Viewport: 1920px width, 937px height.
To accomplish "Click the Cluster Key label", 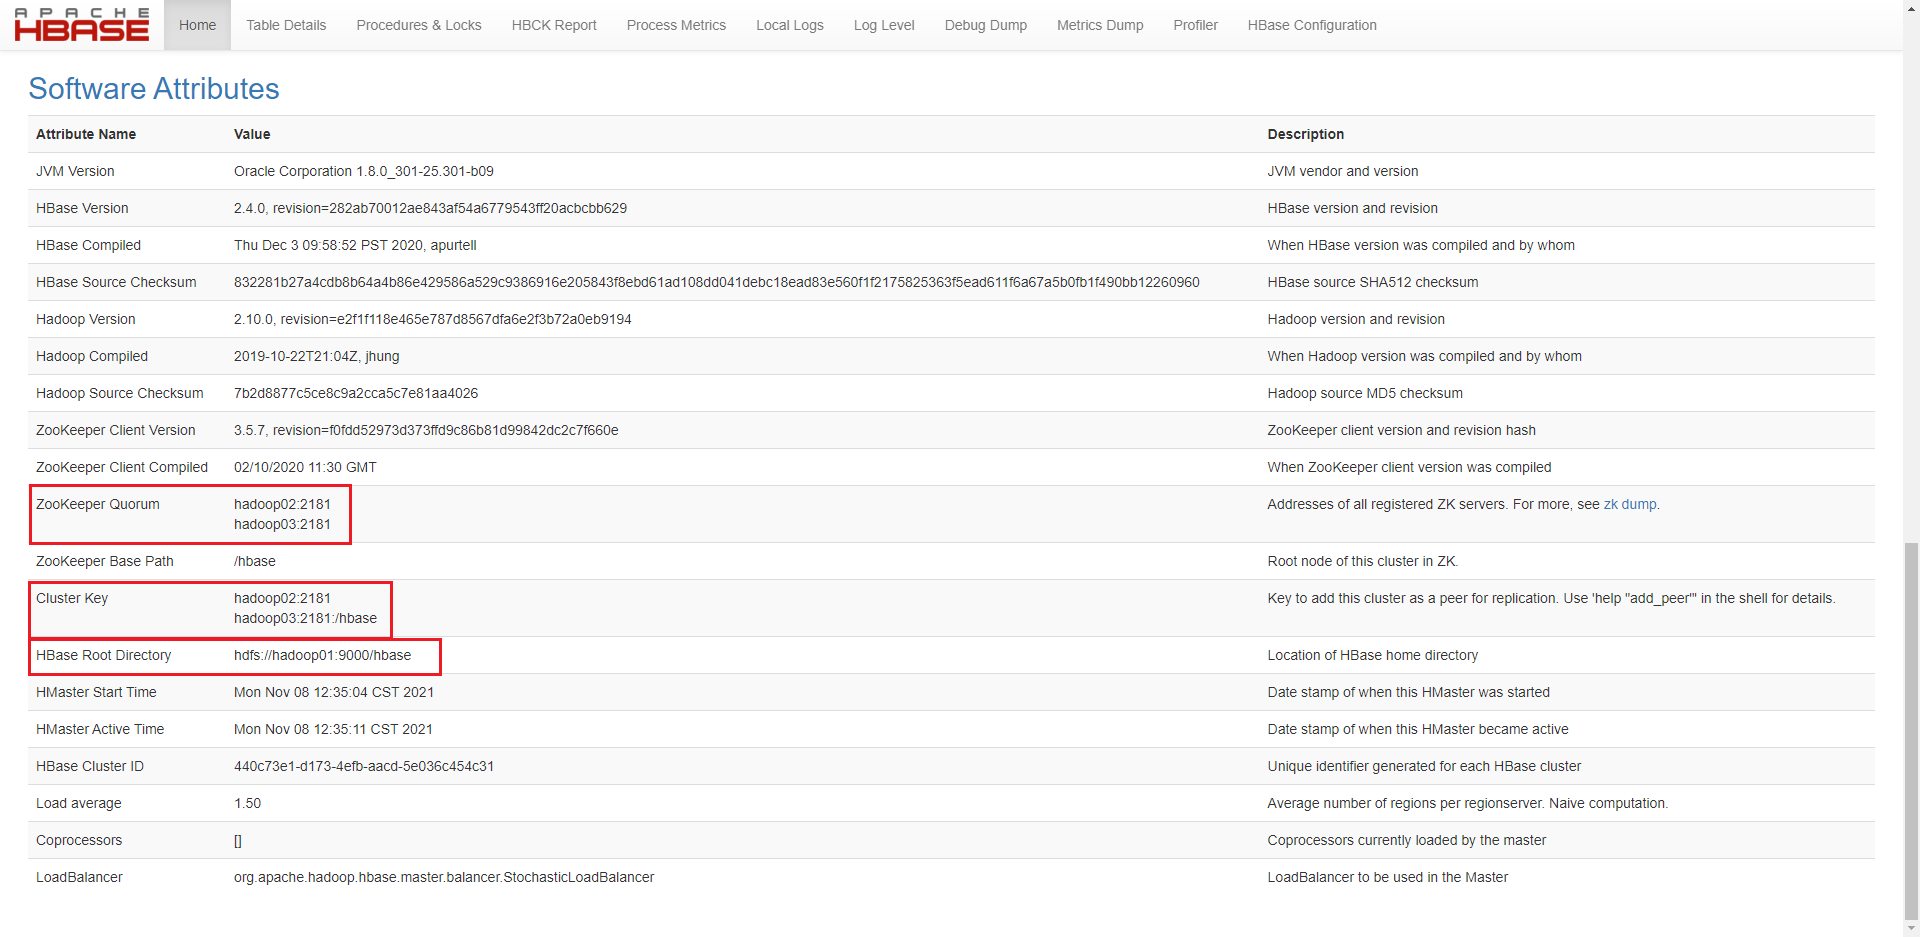I will coord(72,598).
